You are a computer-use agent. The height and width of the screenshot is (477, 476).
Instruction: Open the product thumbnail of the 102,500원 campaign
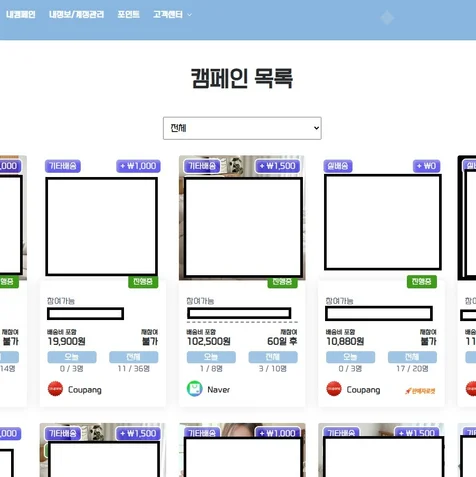pos(244,227)
